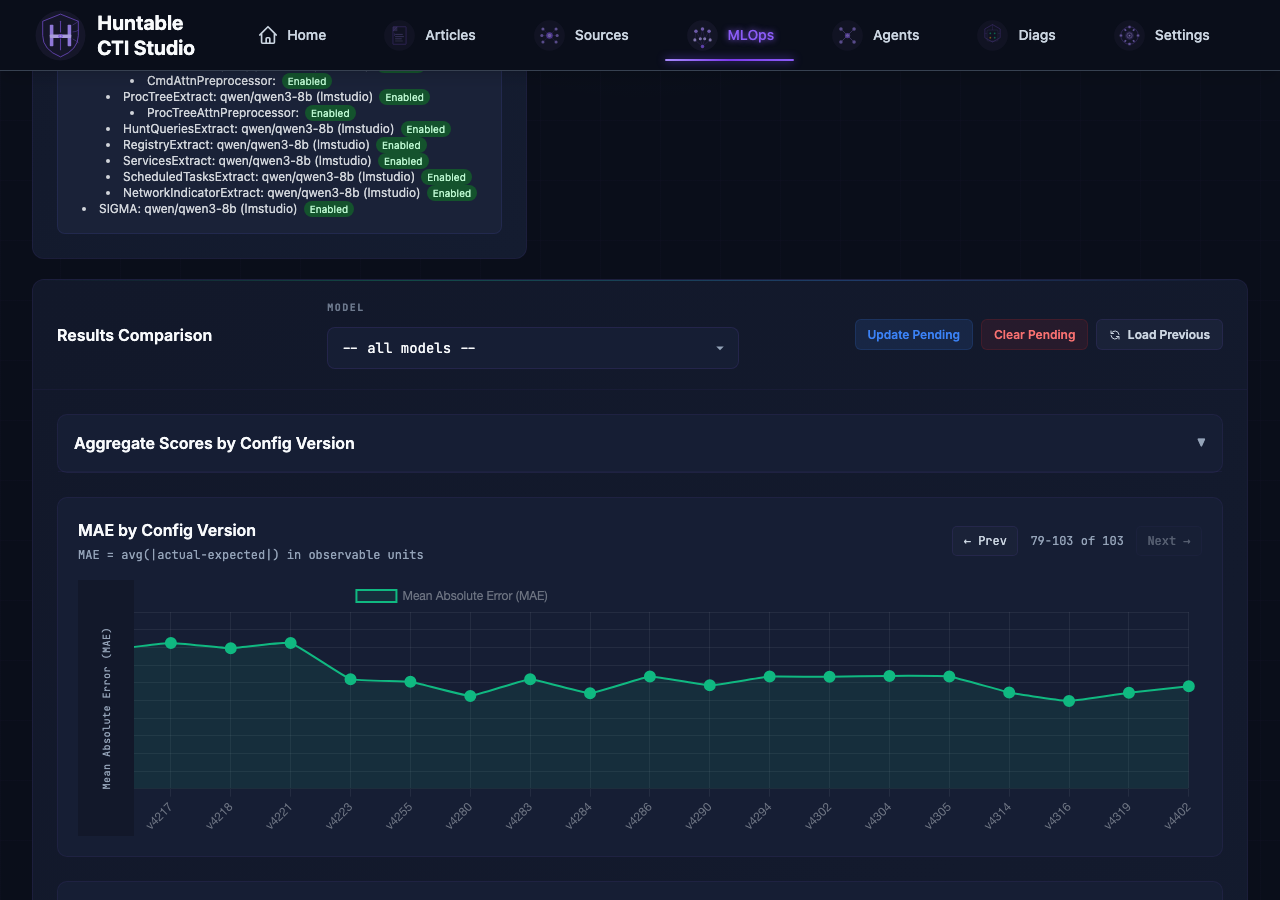Select the MAE data point for v4217
The height and width of the screenshot is (900, 1280).
[171, 643]
